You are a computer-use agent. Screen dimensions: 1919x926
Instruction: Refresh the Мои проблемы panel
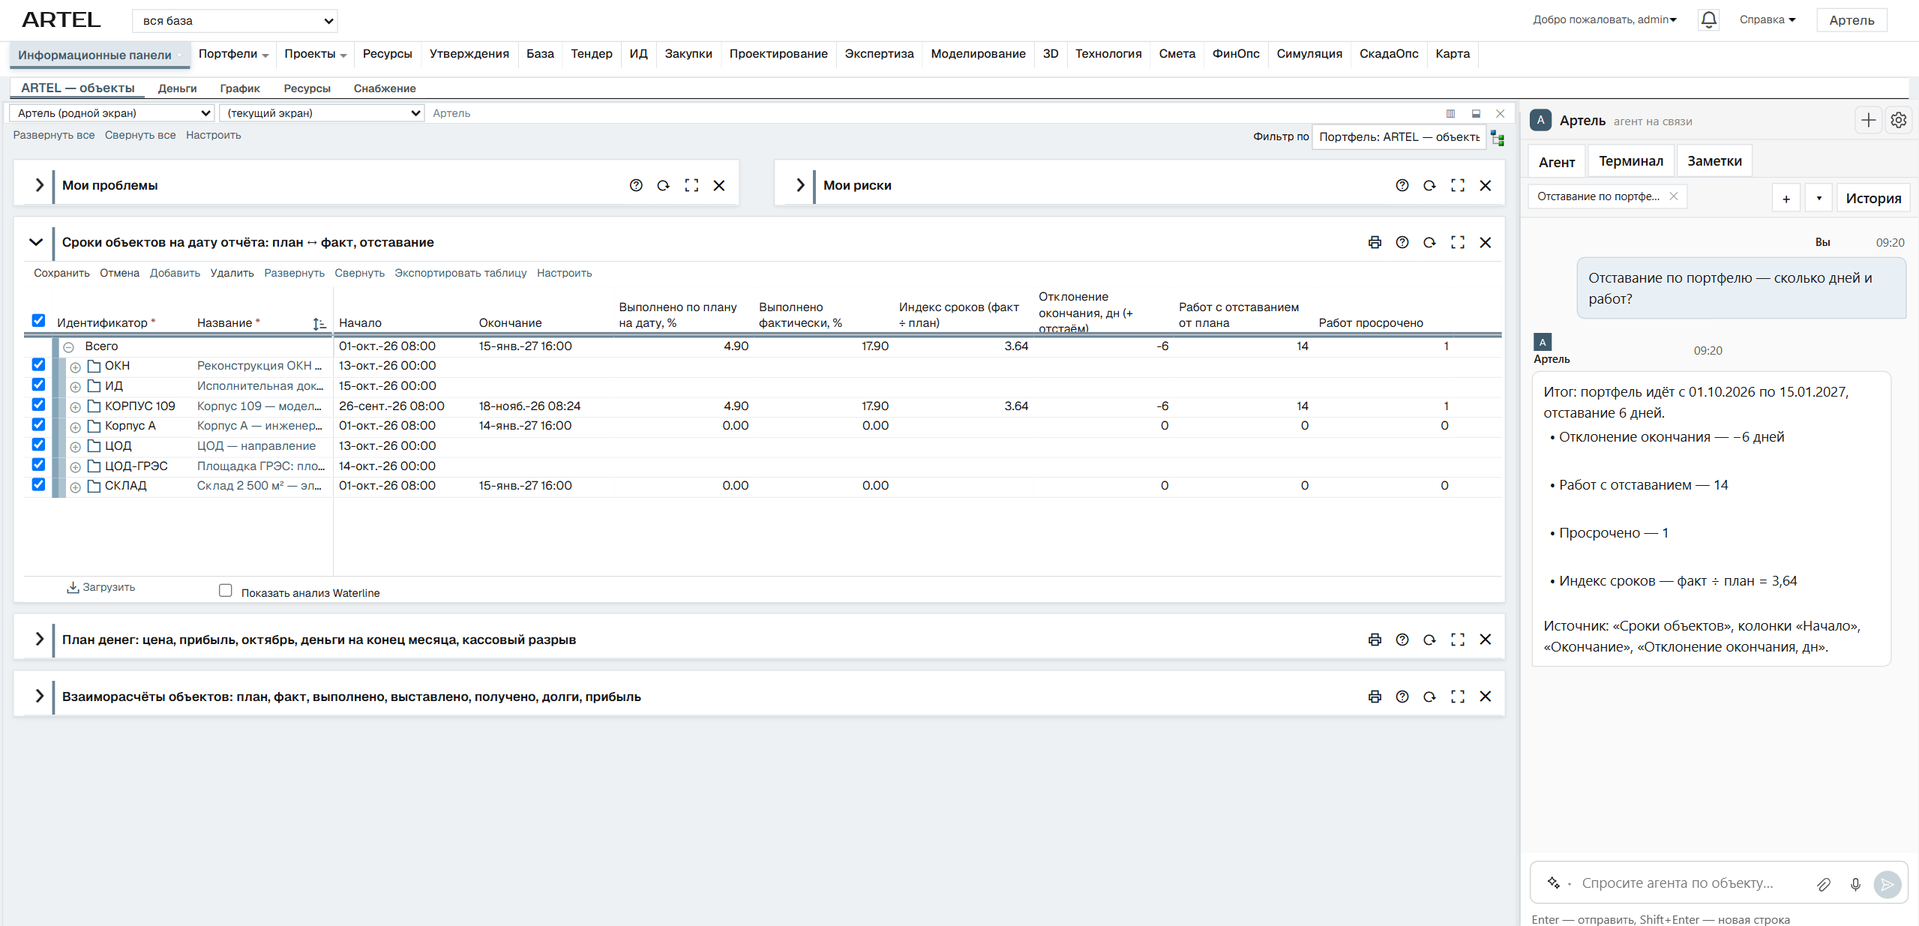click(663, 185)
